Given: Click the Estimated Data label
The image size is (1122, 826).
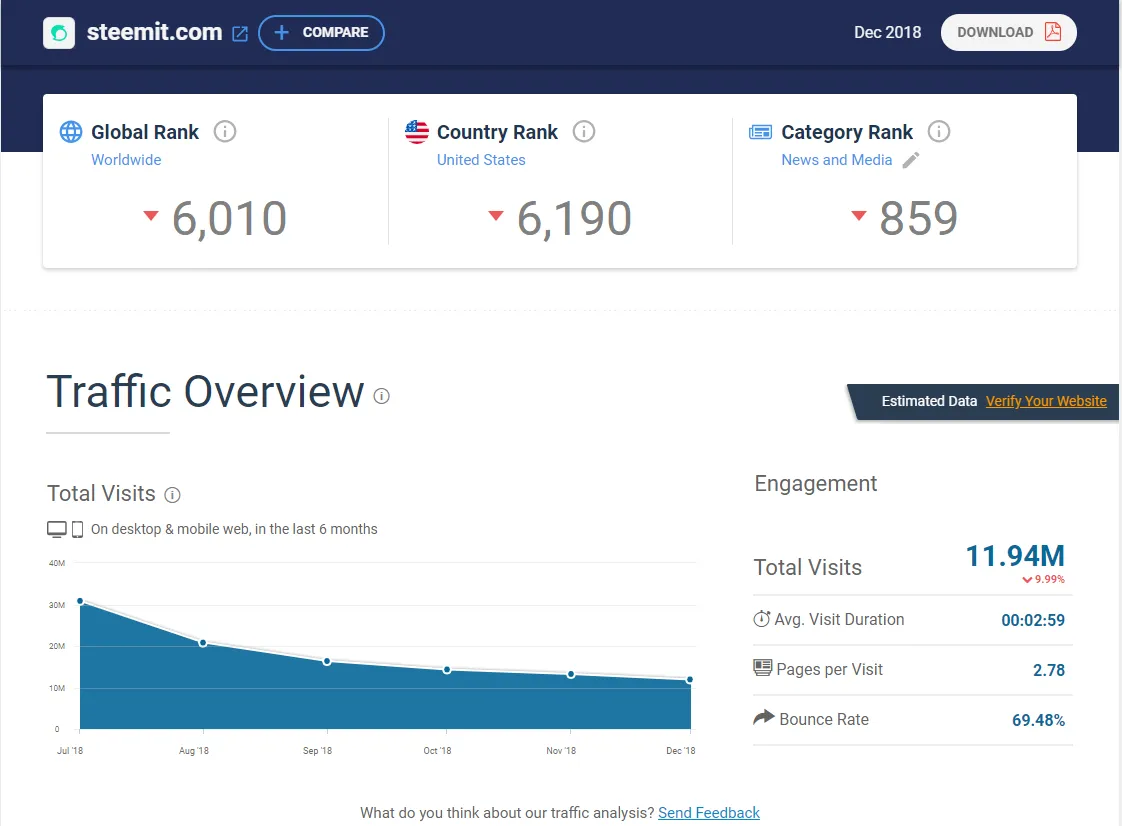Looking at the screenshot, I should click(929, 401).
